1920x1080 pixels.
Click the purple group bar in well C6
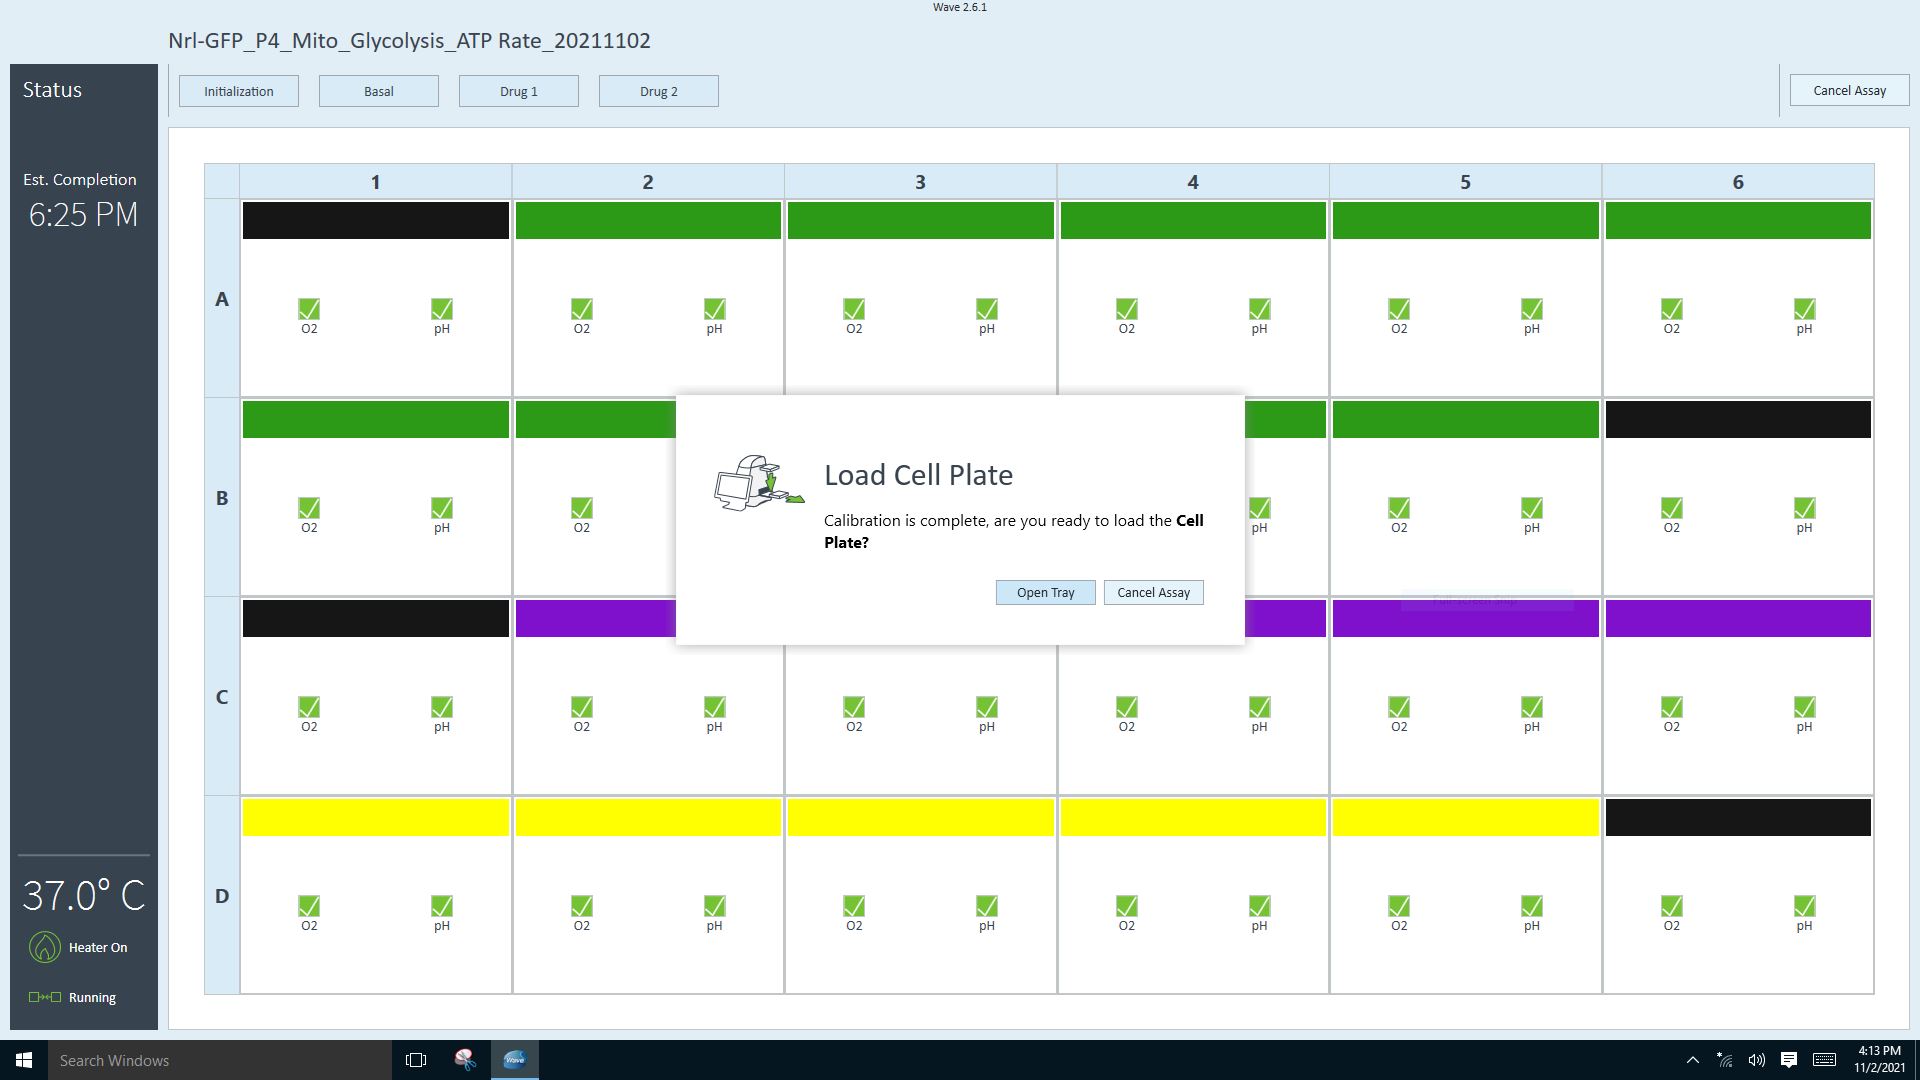click(1737, 619)
